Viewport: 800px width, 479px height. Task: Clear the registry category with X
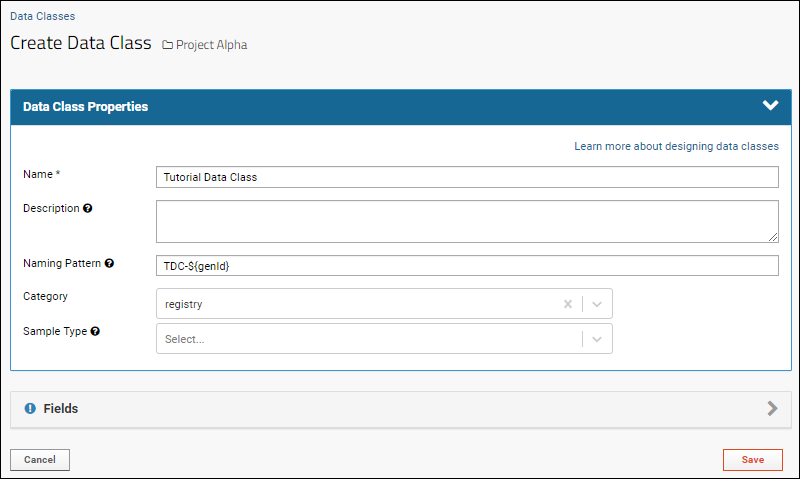click(568, 304)
